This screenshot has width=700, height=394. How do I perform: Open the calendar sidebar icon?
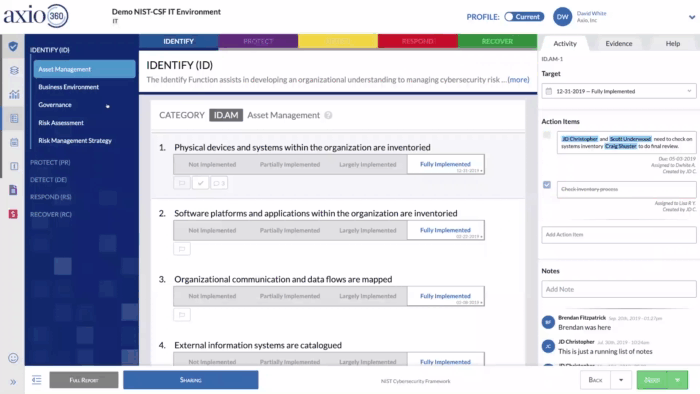point(14,142)
